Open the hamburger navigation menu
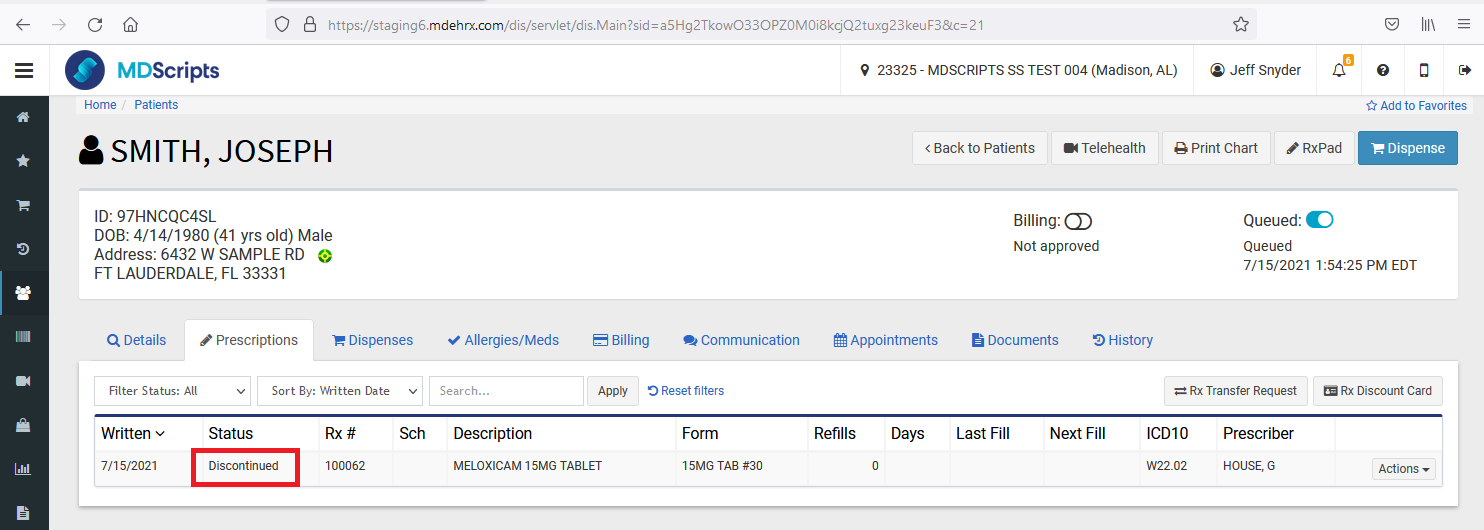This screenshot has height=530, width=1484. pyautogui.click(x=24, y=70)
